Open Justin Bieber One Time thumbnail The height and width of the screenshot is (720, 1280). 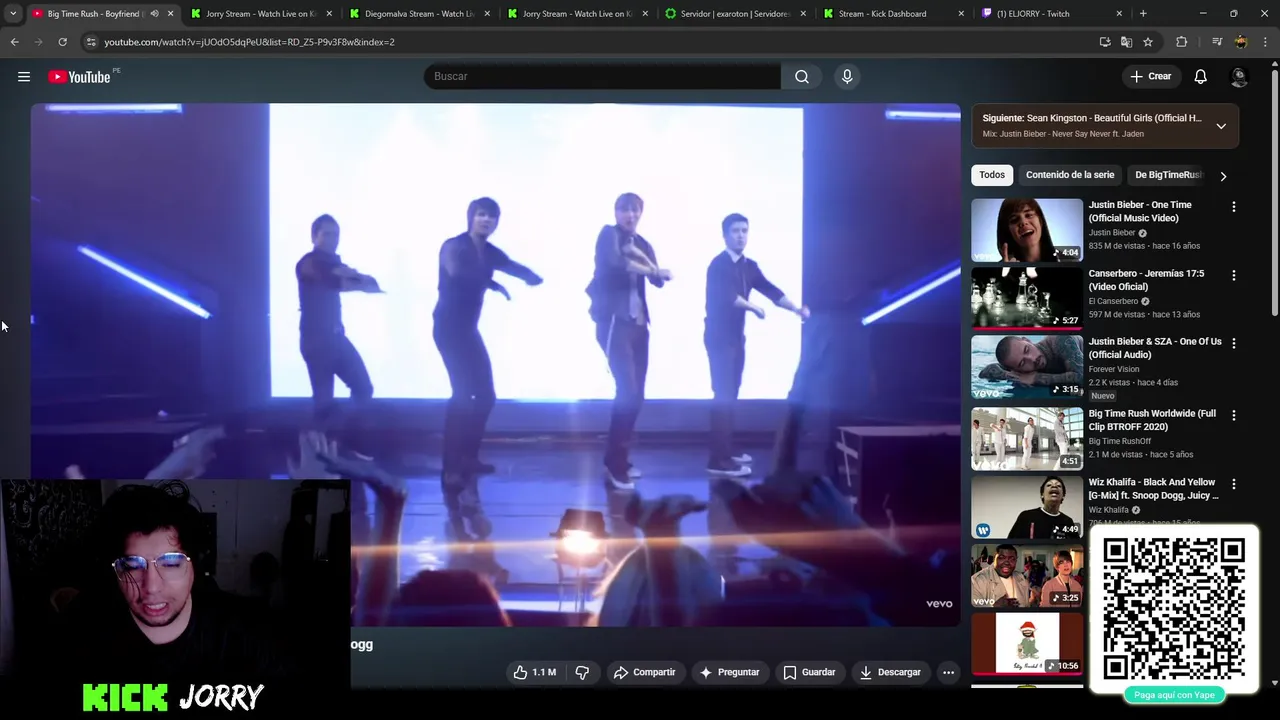pos(1027,230)
